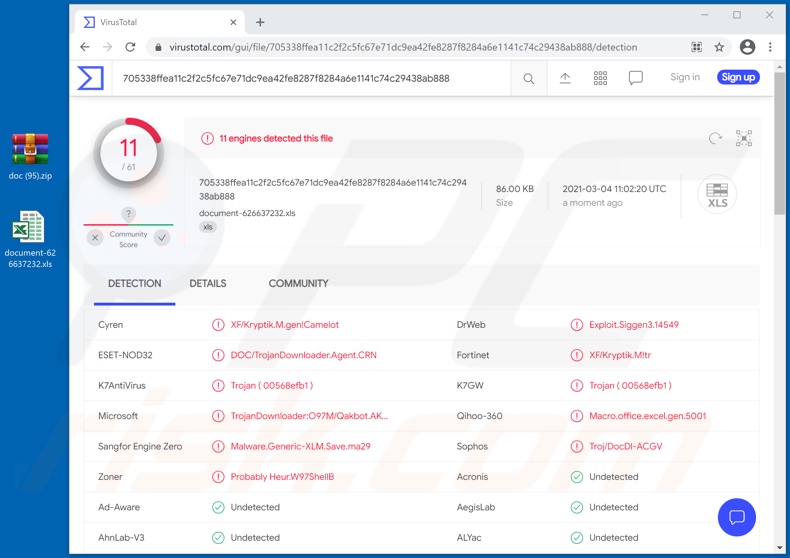
Task: Reload the VirusTotal page
Action: [x=130, y=47]
